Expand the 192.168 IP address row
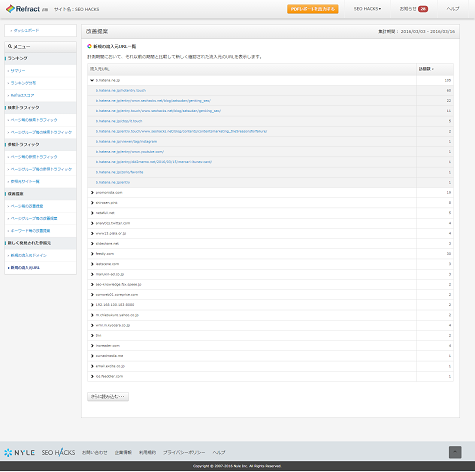This screenshot has height=472, width=475. pyautogui.click(x=92, y=305)
